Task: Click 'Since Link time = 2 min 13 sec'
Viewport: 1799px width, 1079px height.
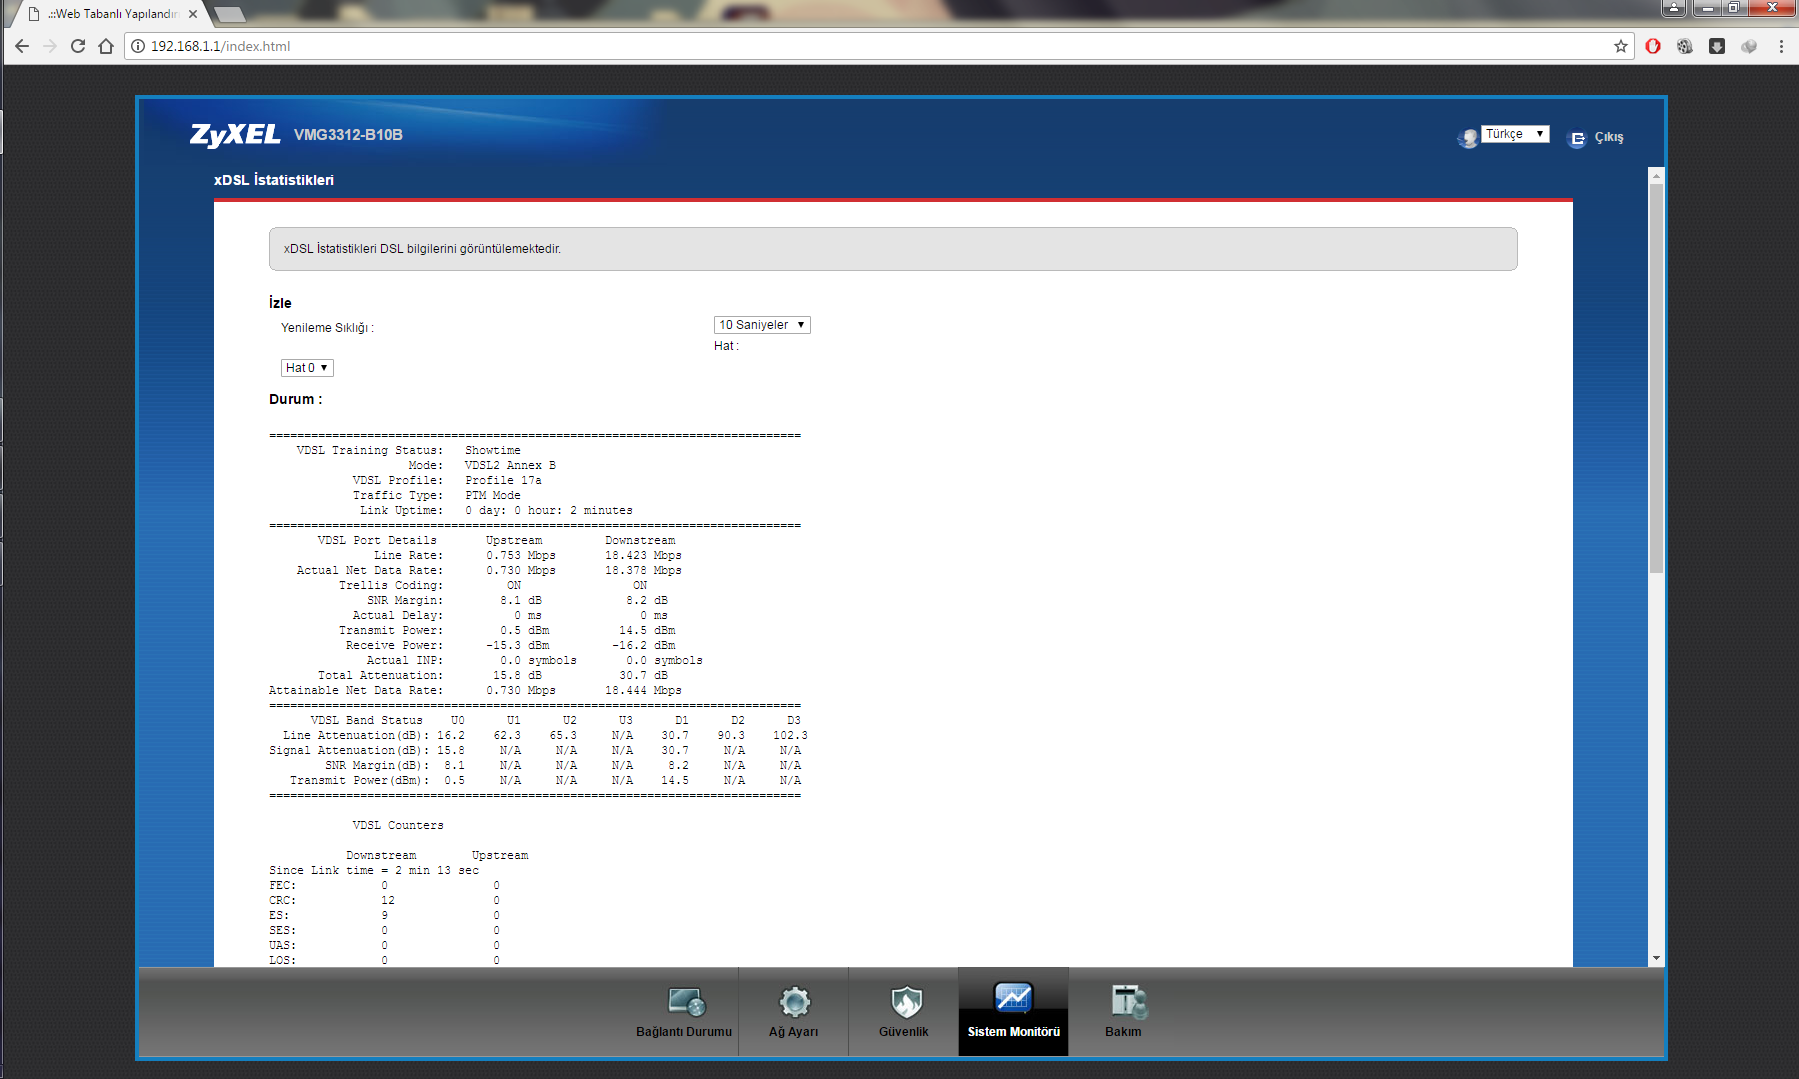Action: 374,871
